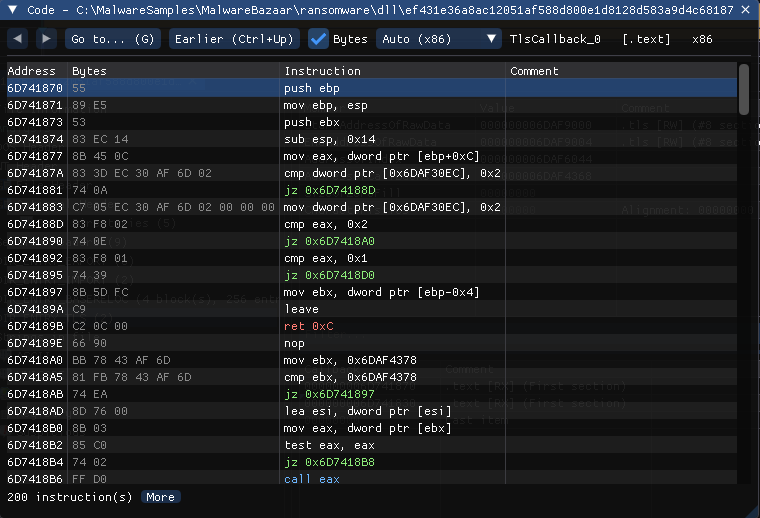Select the call eax instruction

click(x=312, y=479)
